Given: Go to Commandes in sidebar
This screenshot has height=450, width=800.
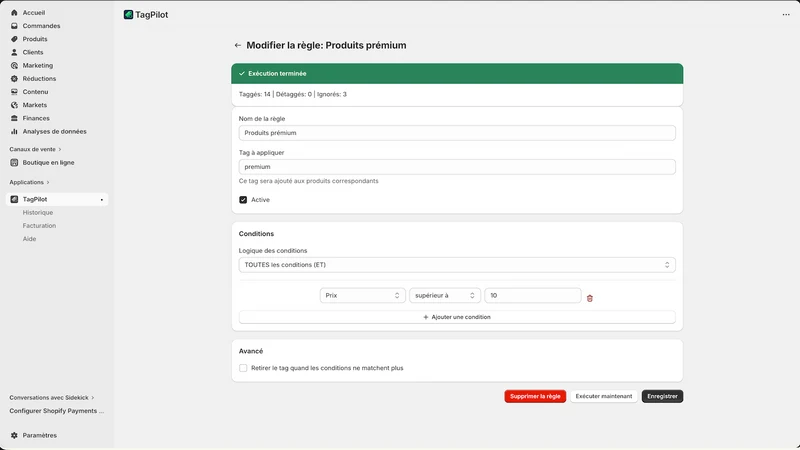Looking at the screenshot, I should point(41,26).
